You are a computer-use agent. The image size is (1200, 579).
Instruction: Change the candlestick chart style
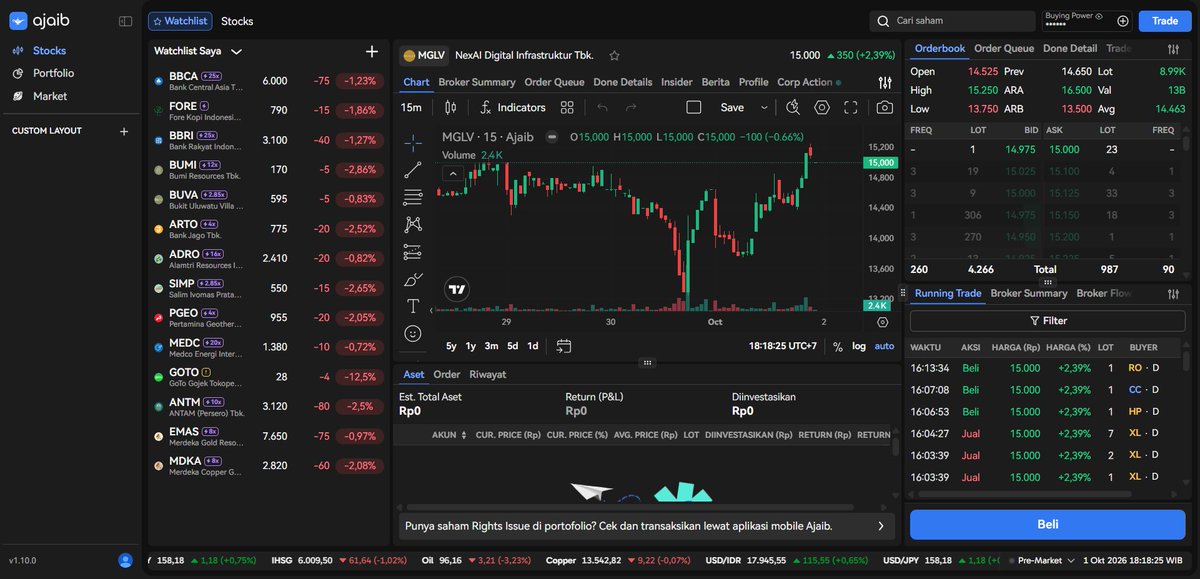(x=450, y=107)
